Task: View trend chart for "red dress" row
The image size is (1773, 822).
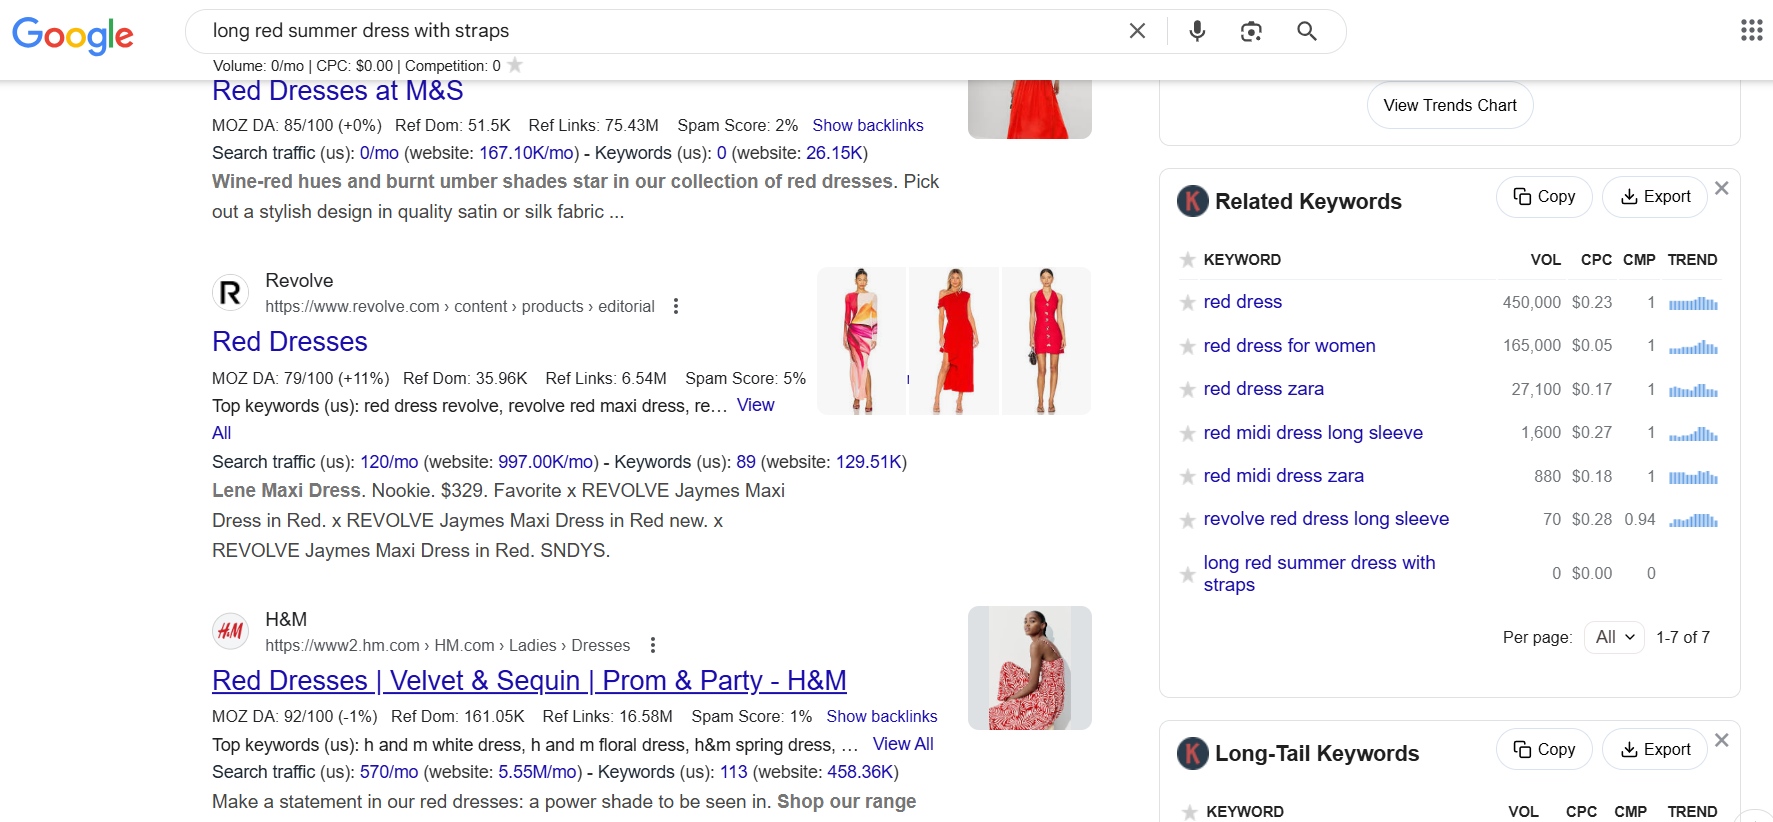Action: pyautogui.click(x=1693, y=303)
